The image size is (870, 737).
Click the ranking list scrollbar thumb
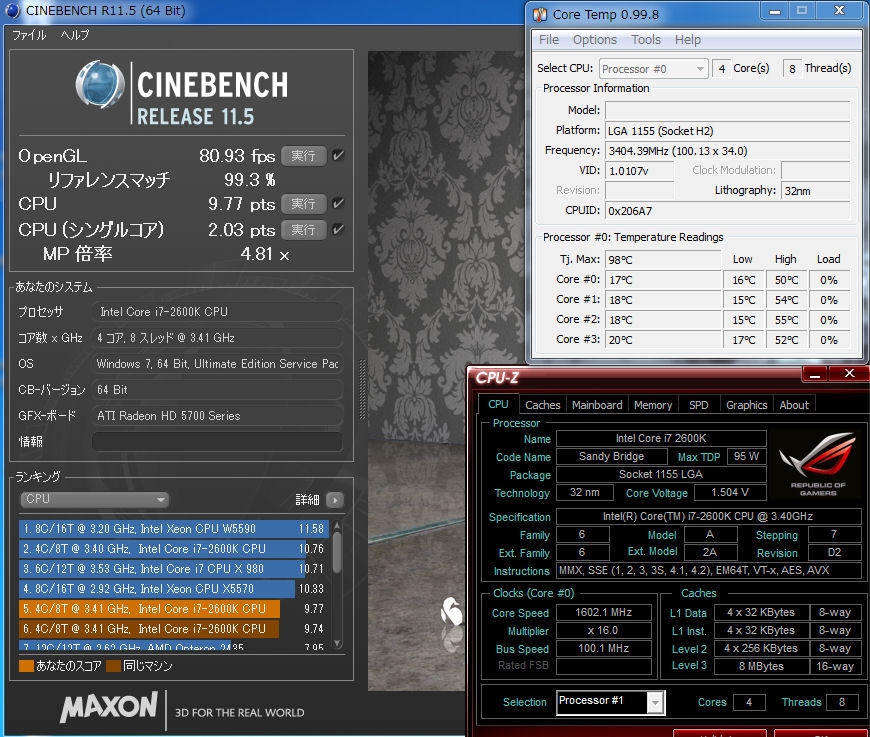pos(337,552)
